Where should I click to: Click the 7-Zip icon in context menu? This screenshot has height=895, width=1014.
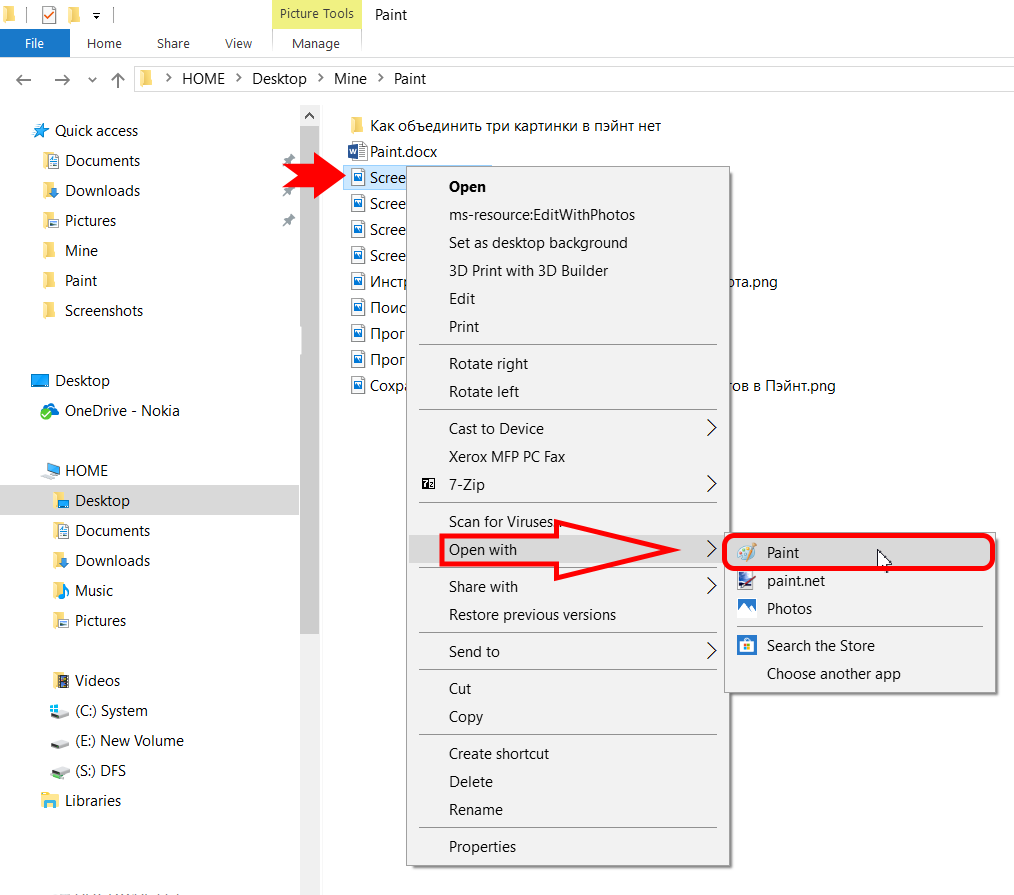click(428, 484)
